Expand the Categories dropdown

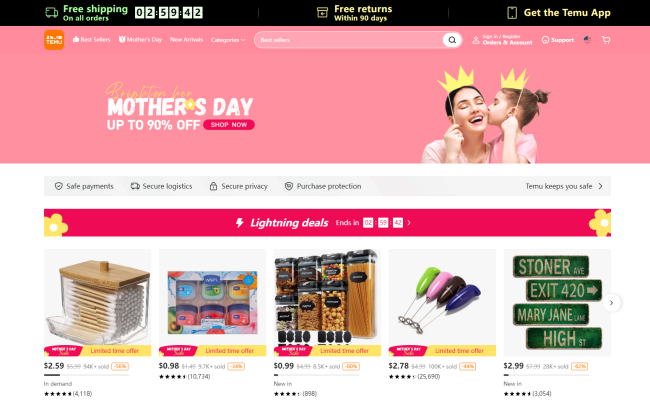point(228,40)
